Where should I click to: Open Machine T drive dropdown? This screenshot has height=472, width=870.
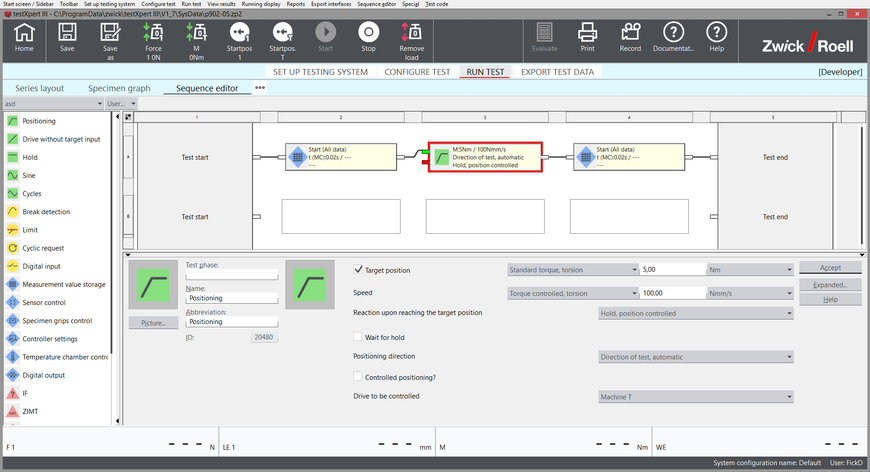click(696, 397)
